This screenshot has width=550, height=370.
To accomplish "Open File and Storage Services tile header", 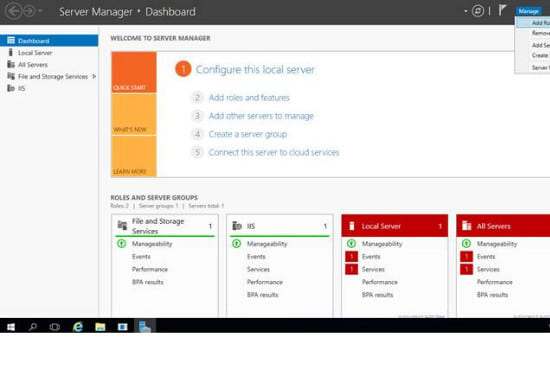I will (165, 226).
